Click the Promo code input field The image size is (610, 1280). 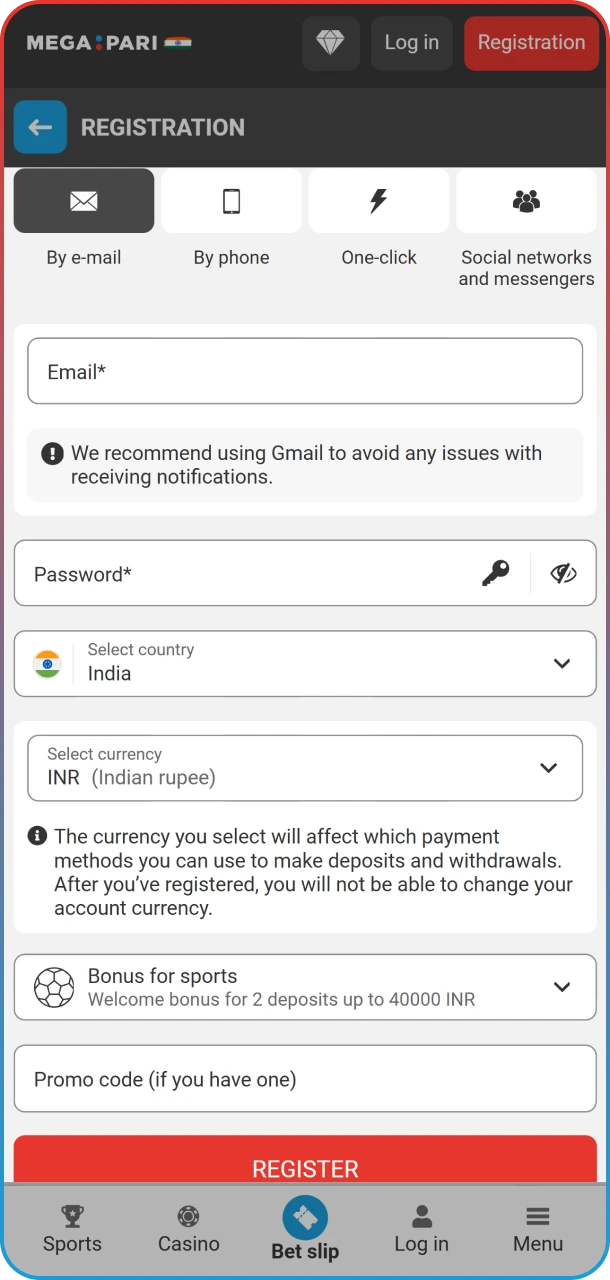click(x=305, y=1079)
